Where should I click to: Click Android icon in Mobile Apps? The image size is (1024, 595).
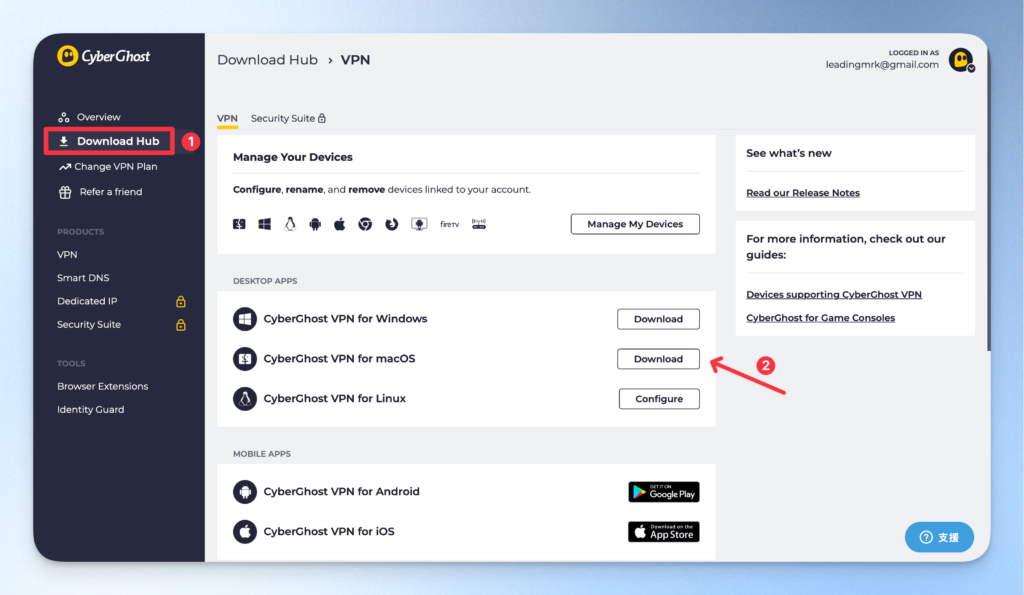[245, 492]
